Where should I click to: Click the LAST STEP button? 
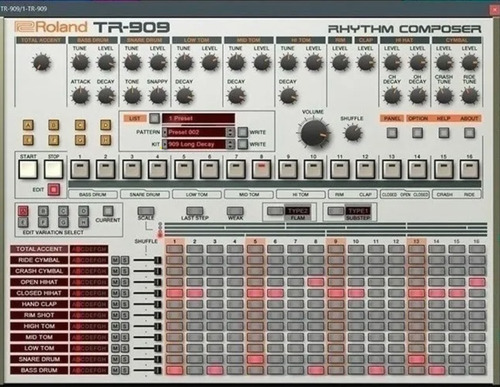195,211
